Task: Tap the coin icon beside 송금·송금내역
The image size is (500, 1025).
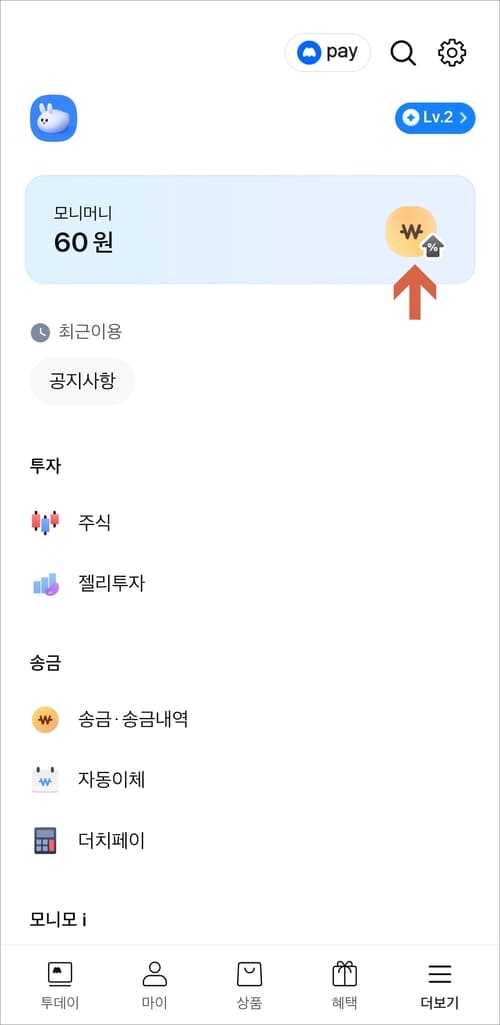Action: coord(45,720)
